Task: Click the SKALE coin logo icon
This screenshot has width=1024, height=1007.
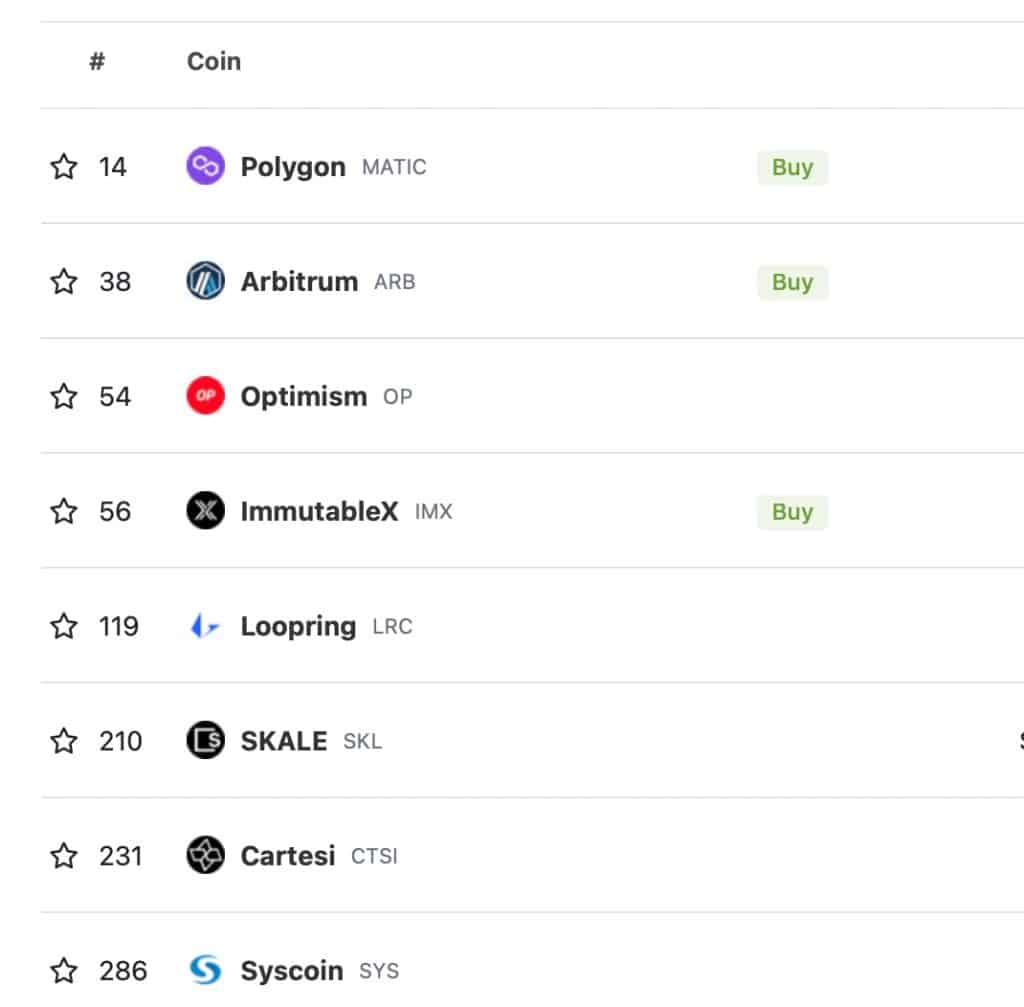Action: (205, 741)
